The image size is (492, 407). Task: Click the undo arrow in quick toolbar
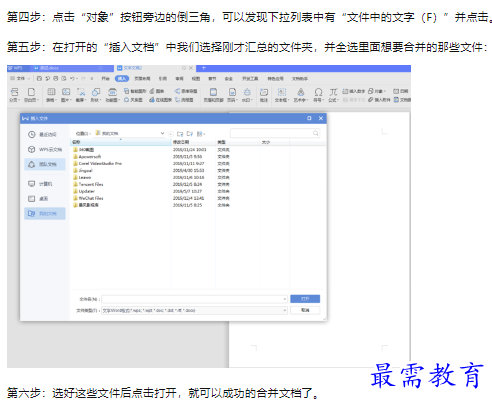point(72,78)
